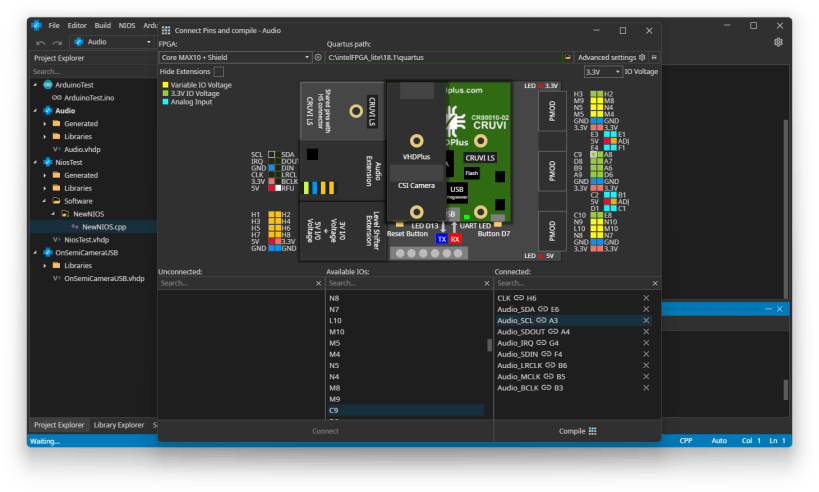Click the undo arrow in the toolbar
The height and width of the screenshot is (492, 819).
click(x=41, y=42)
